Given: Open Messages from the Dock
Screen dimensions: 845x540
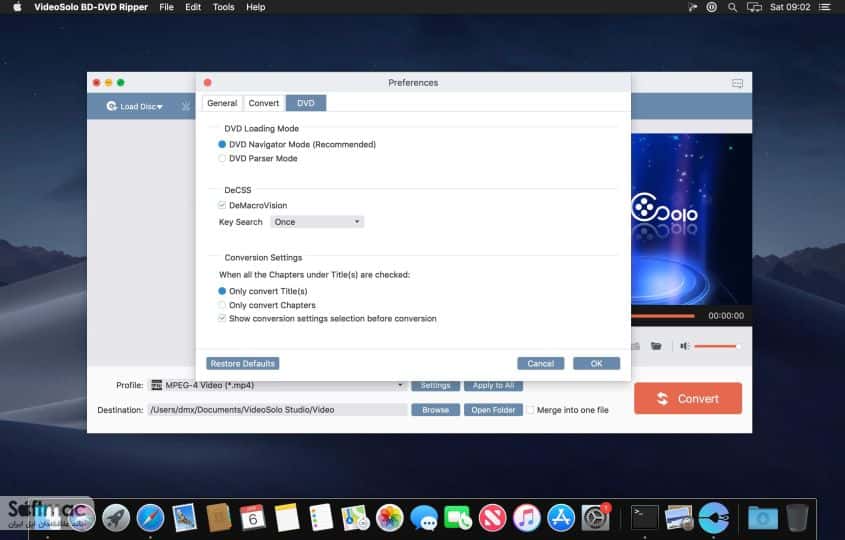Looking at the screenshot, I should [x=424, y=518].
